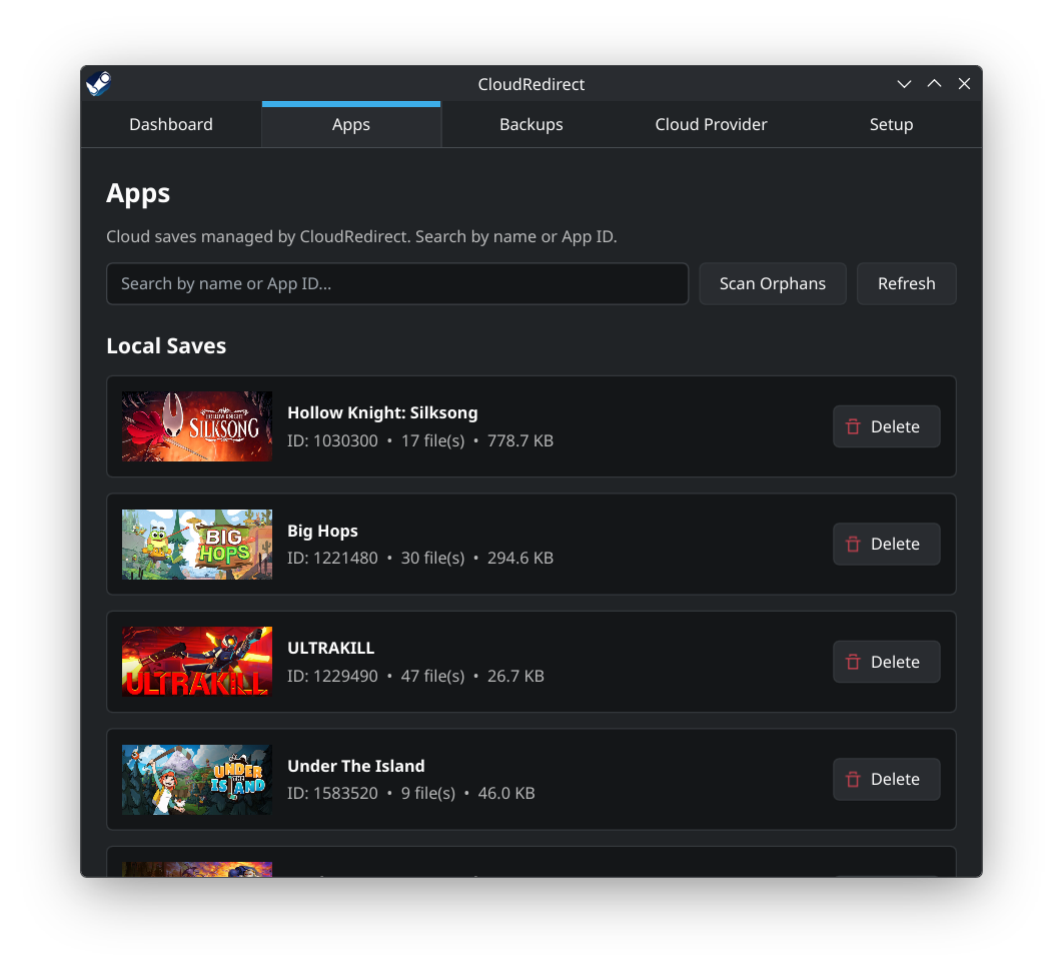Screen dimensions: 1063x973
Task: Click the Under The Island title text
Action: (x=356, y=766)
